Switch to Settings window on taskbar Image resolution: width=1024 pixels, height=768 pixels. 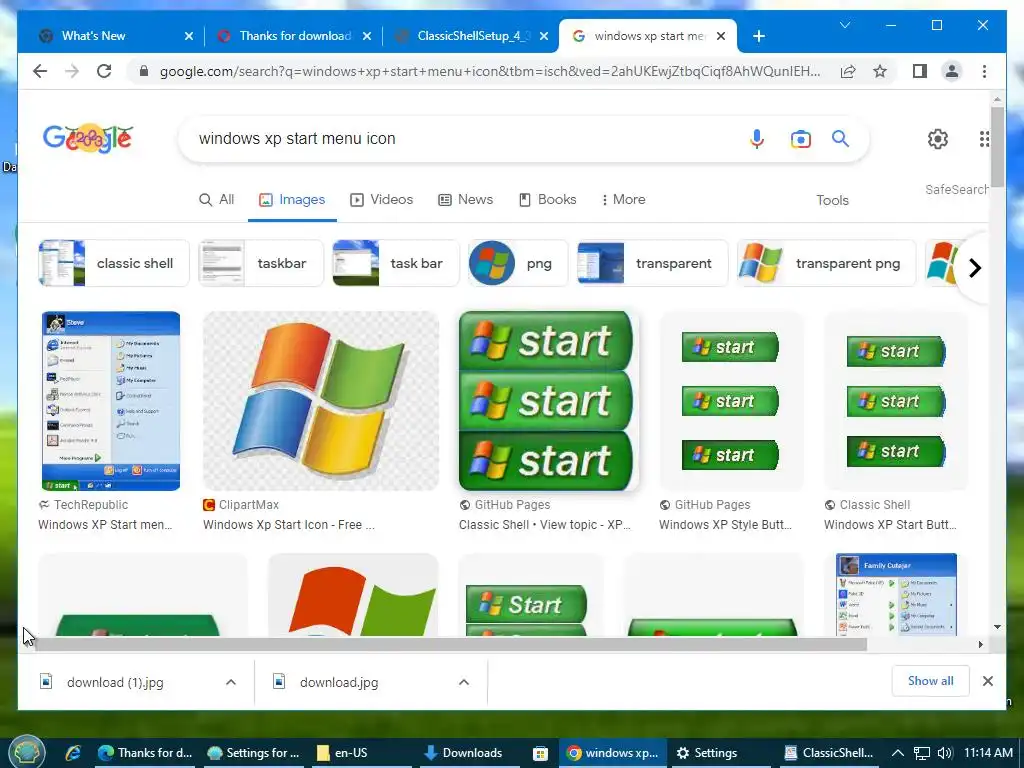707,753
